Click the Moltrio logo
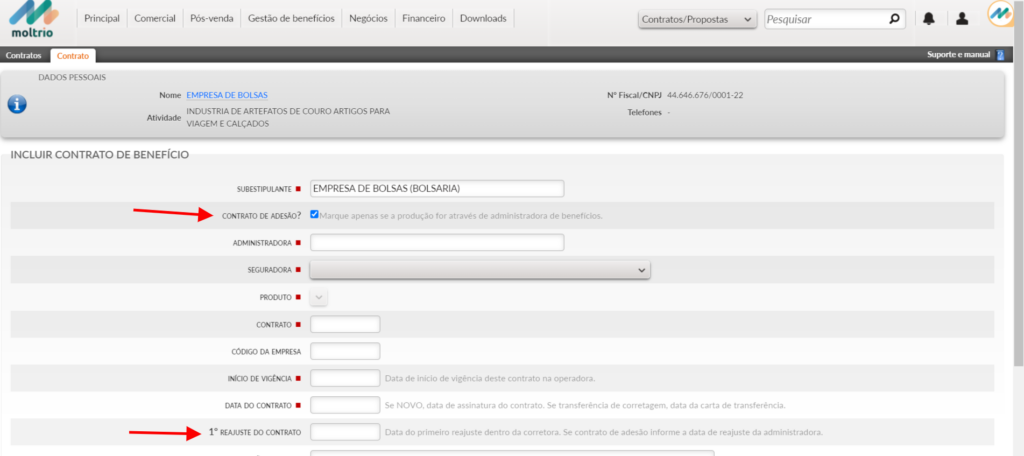Viewport: 1024px width, 456px height. [x=35, y=20]
